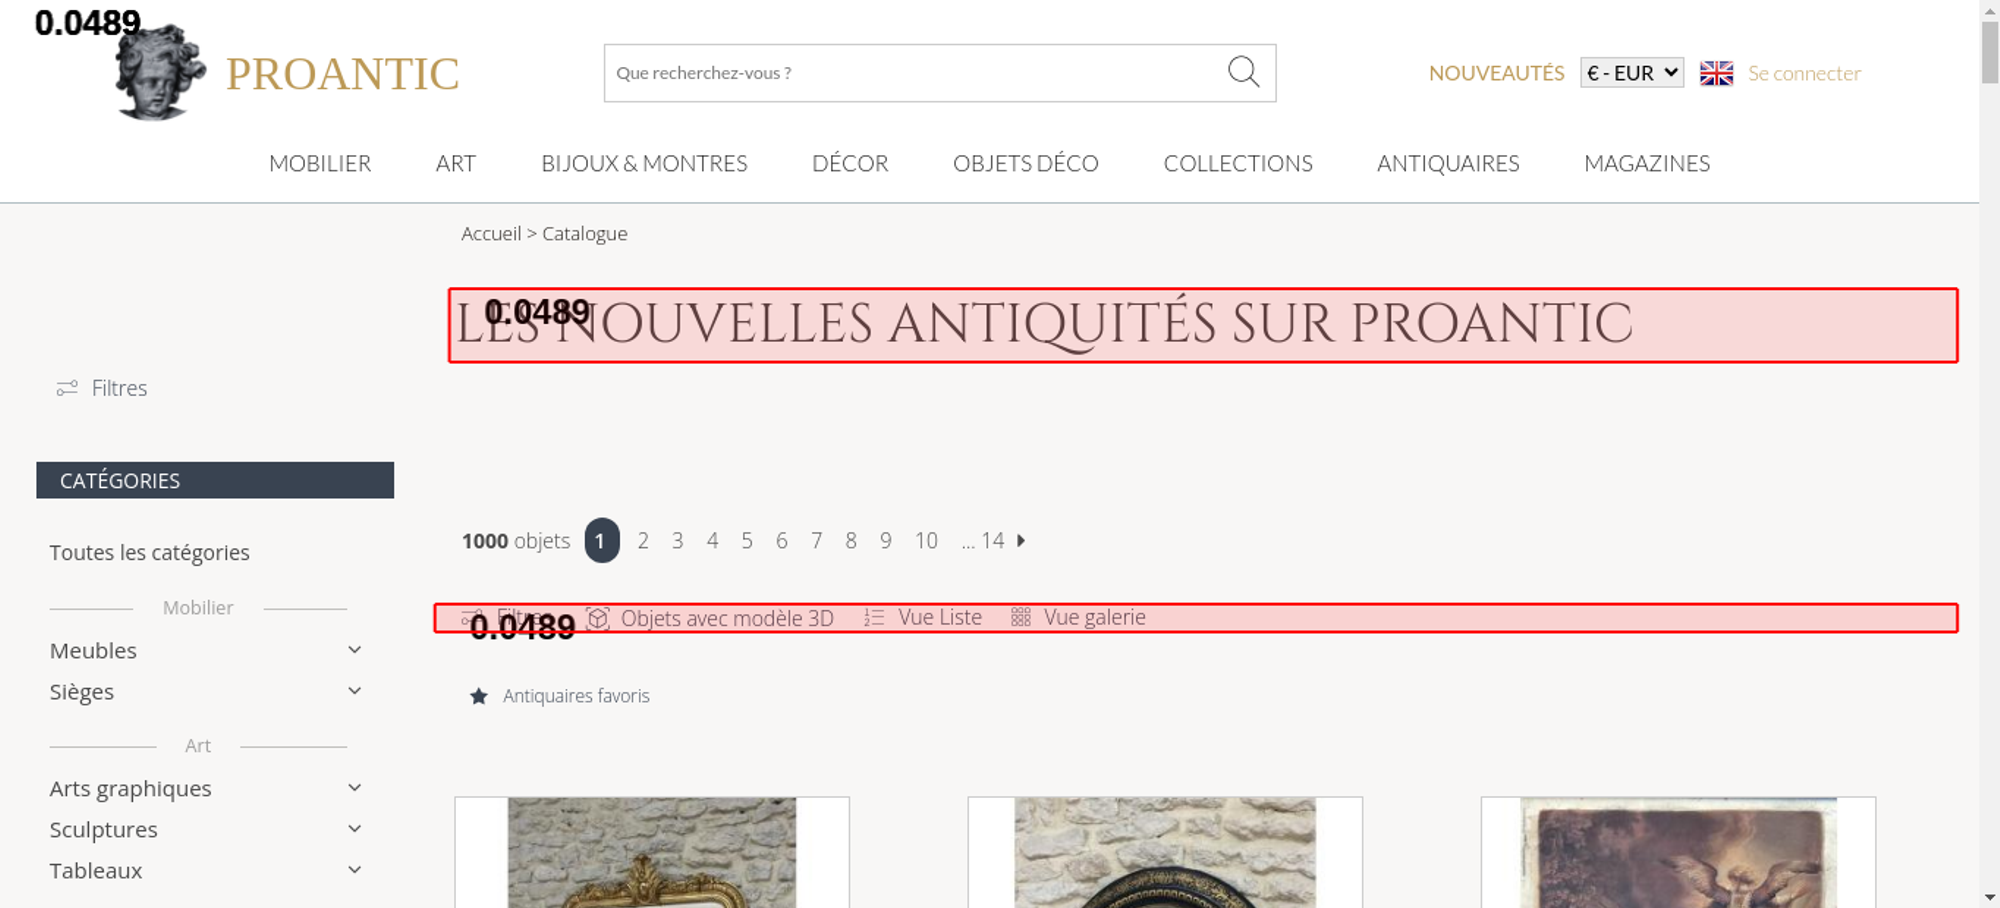Click the Se connecter link
Viewport: 2000px width, 908px height.
1804,73
